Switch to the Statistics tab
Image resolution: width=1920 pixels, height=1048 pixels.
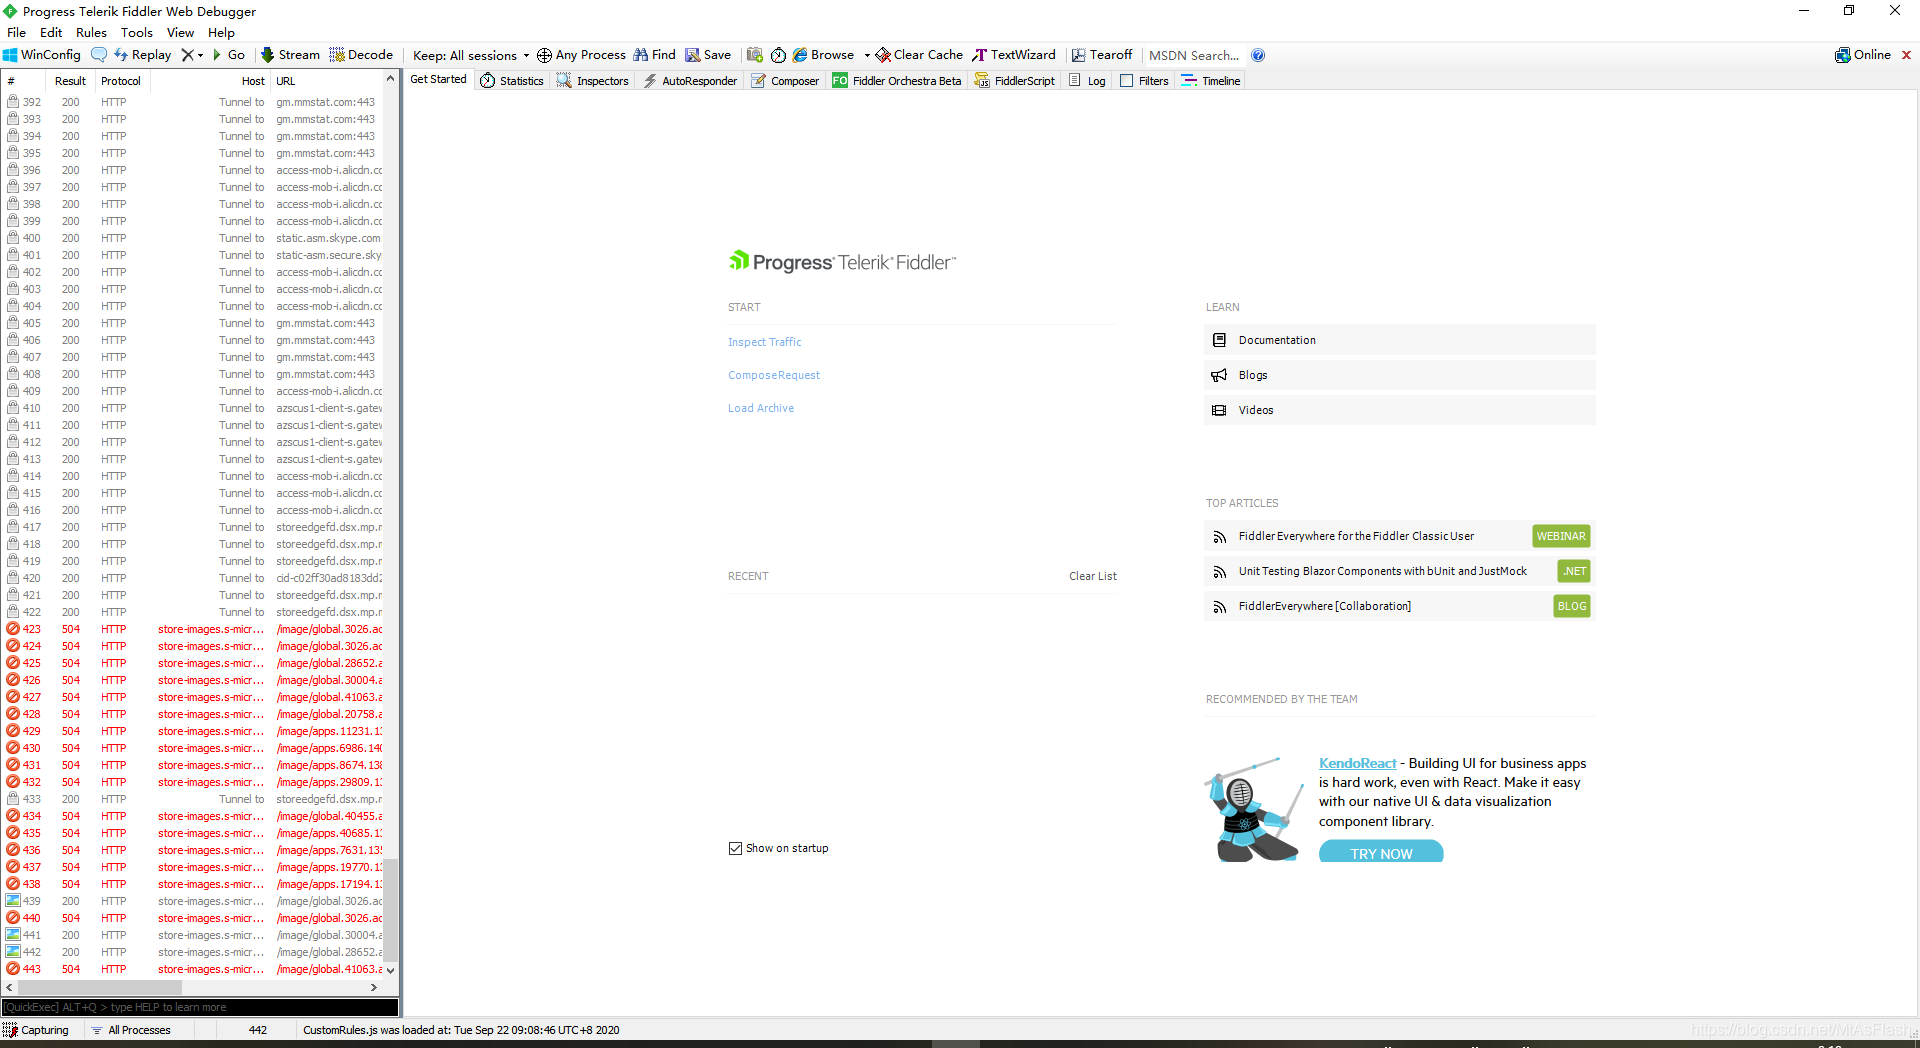click(x=512, y=81)
